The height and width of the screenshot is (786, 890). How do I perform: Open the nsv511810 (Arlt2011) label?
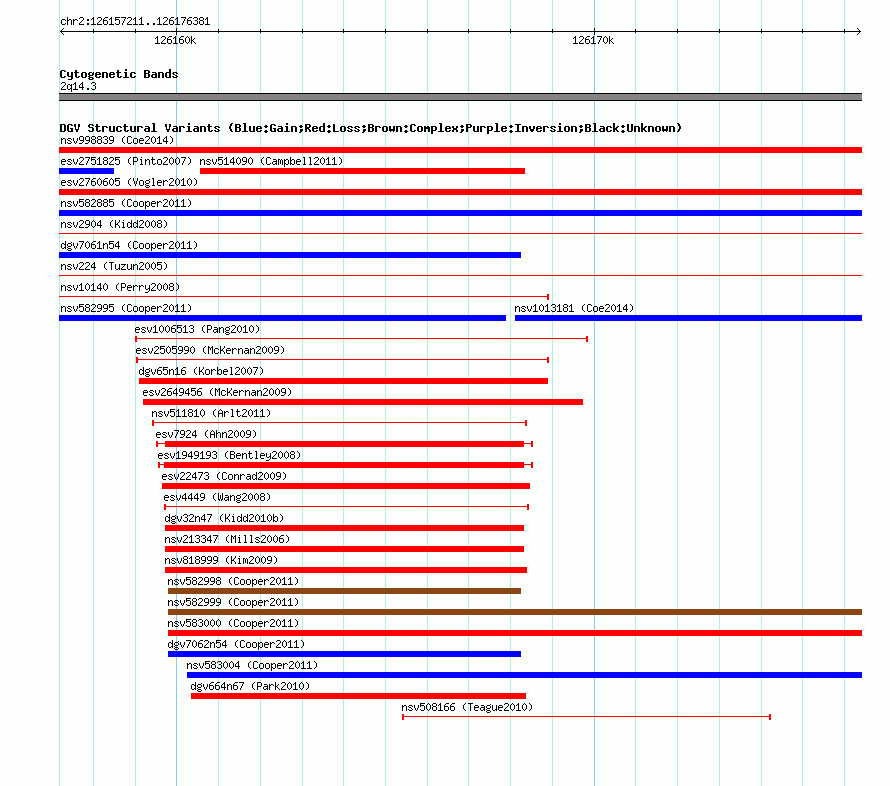click(211, 413)
